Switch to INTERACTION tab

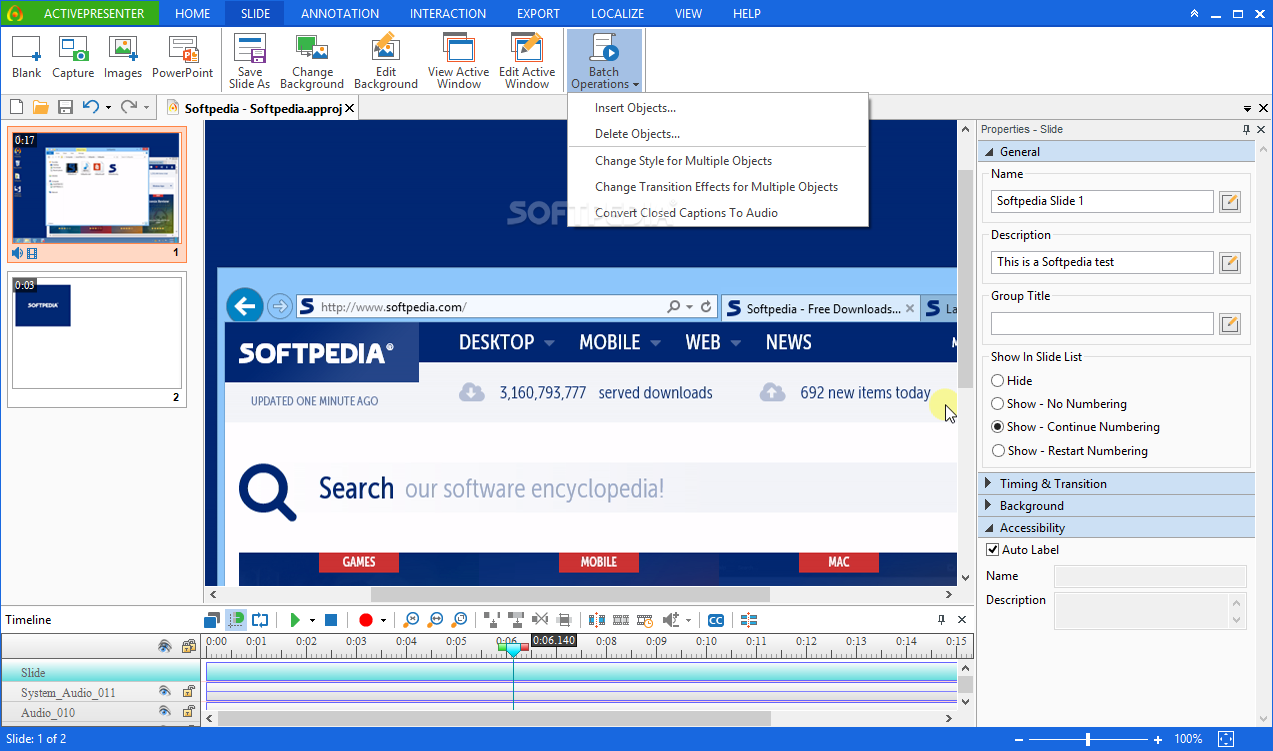448,14
